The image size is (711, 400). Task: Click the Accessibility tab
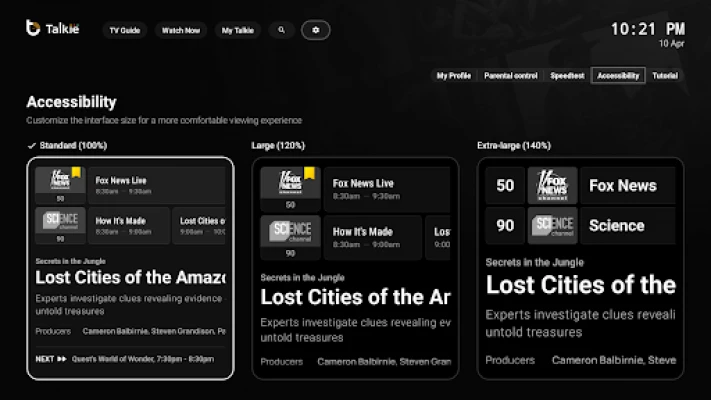point(617,76)
